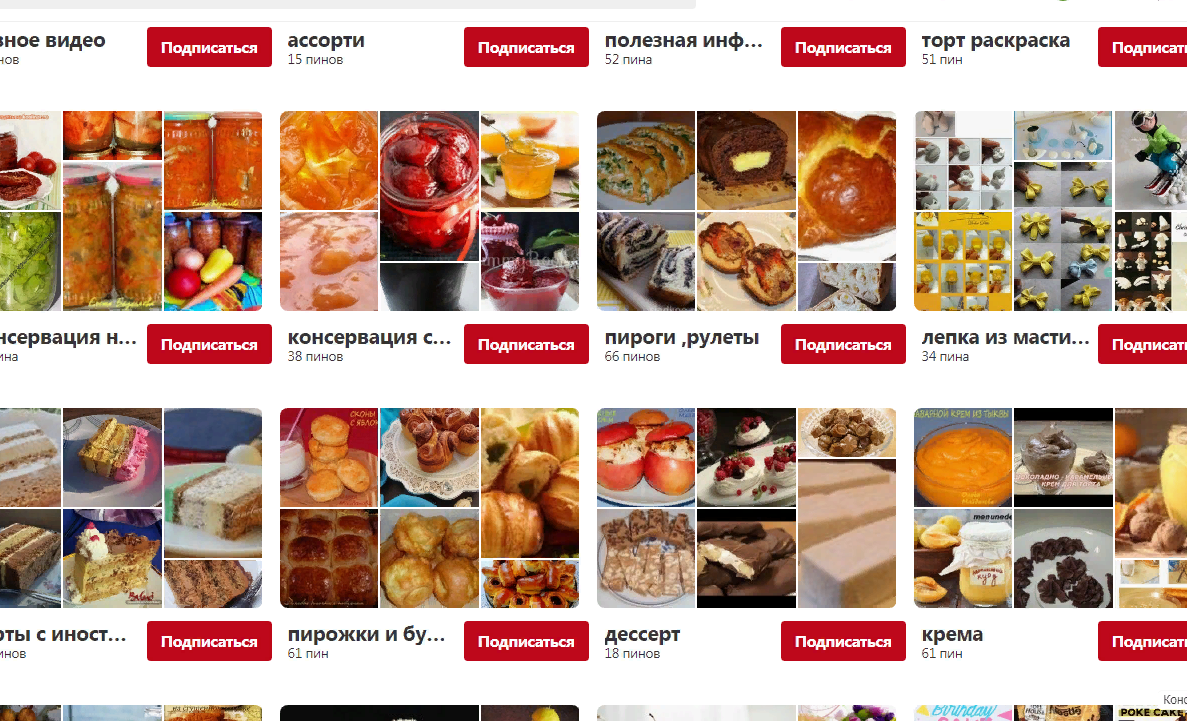The width and height of the screenshot is (1187, 721).
Task: Open strawberry jam jar thumbnail
Action: coord(429,186)
